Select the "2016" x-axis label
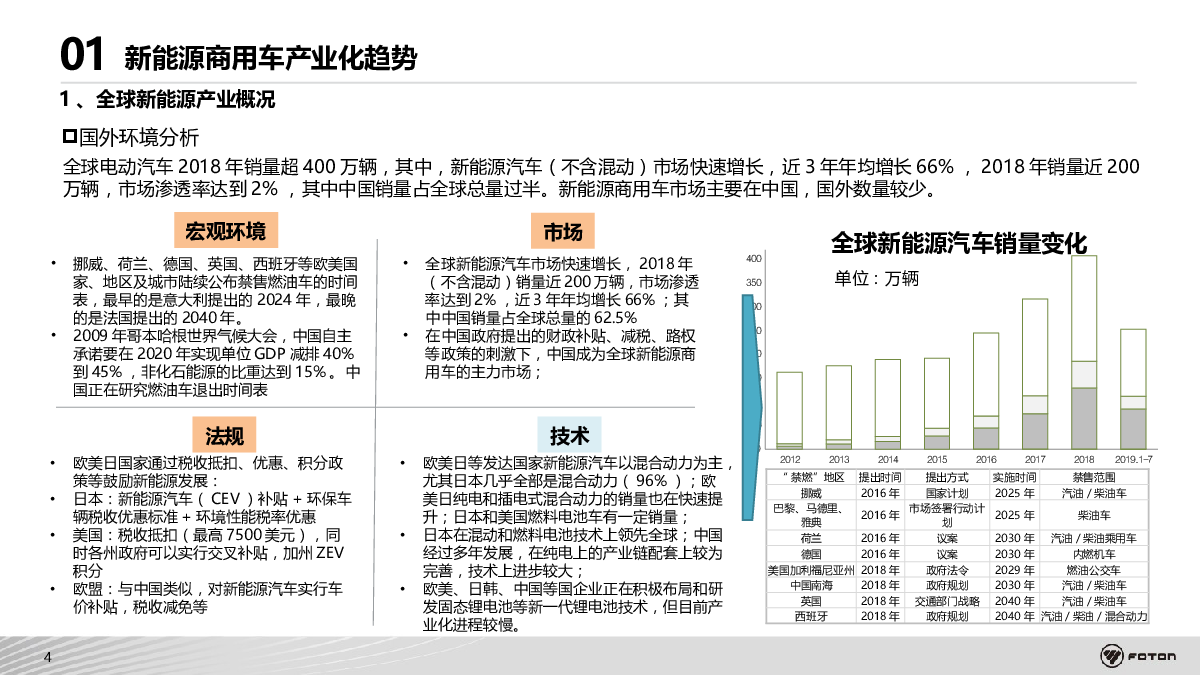This screenshot has width=1200, height=675. (x=986, y=458)
